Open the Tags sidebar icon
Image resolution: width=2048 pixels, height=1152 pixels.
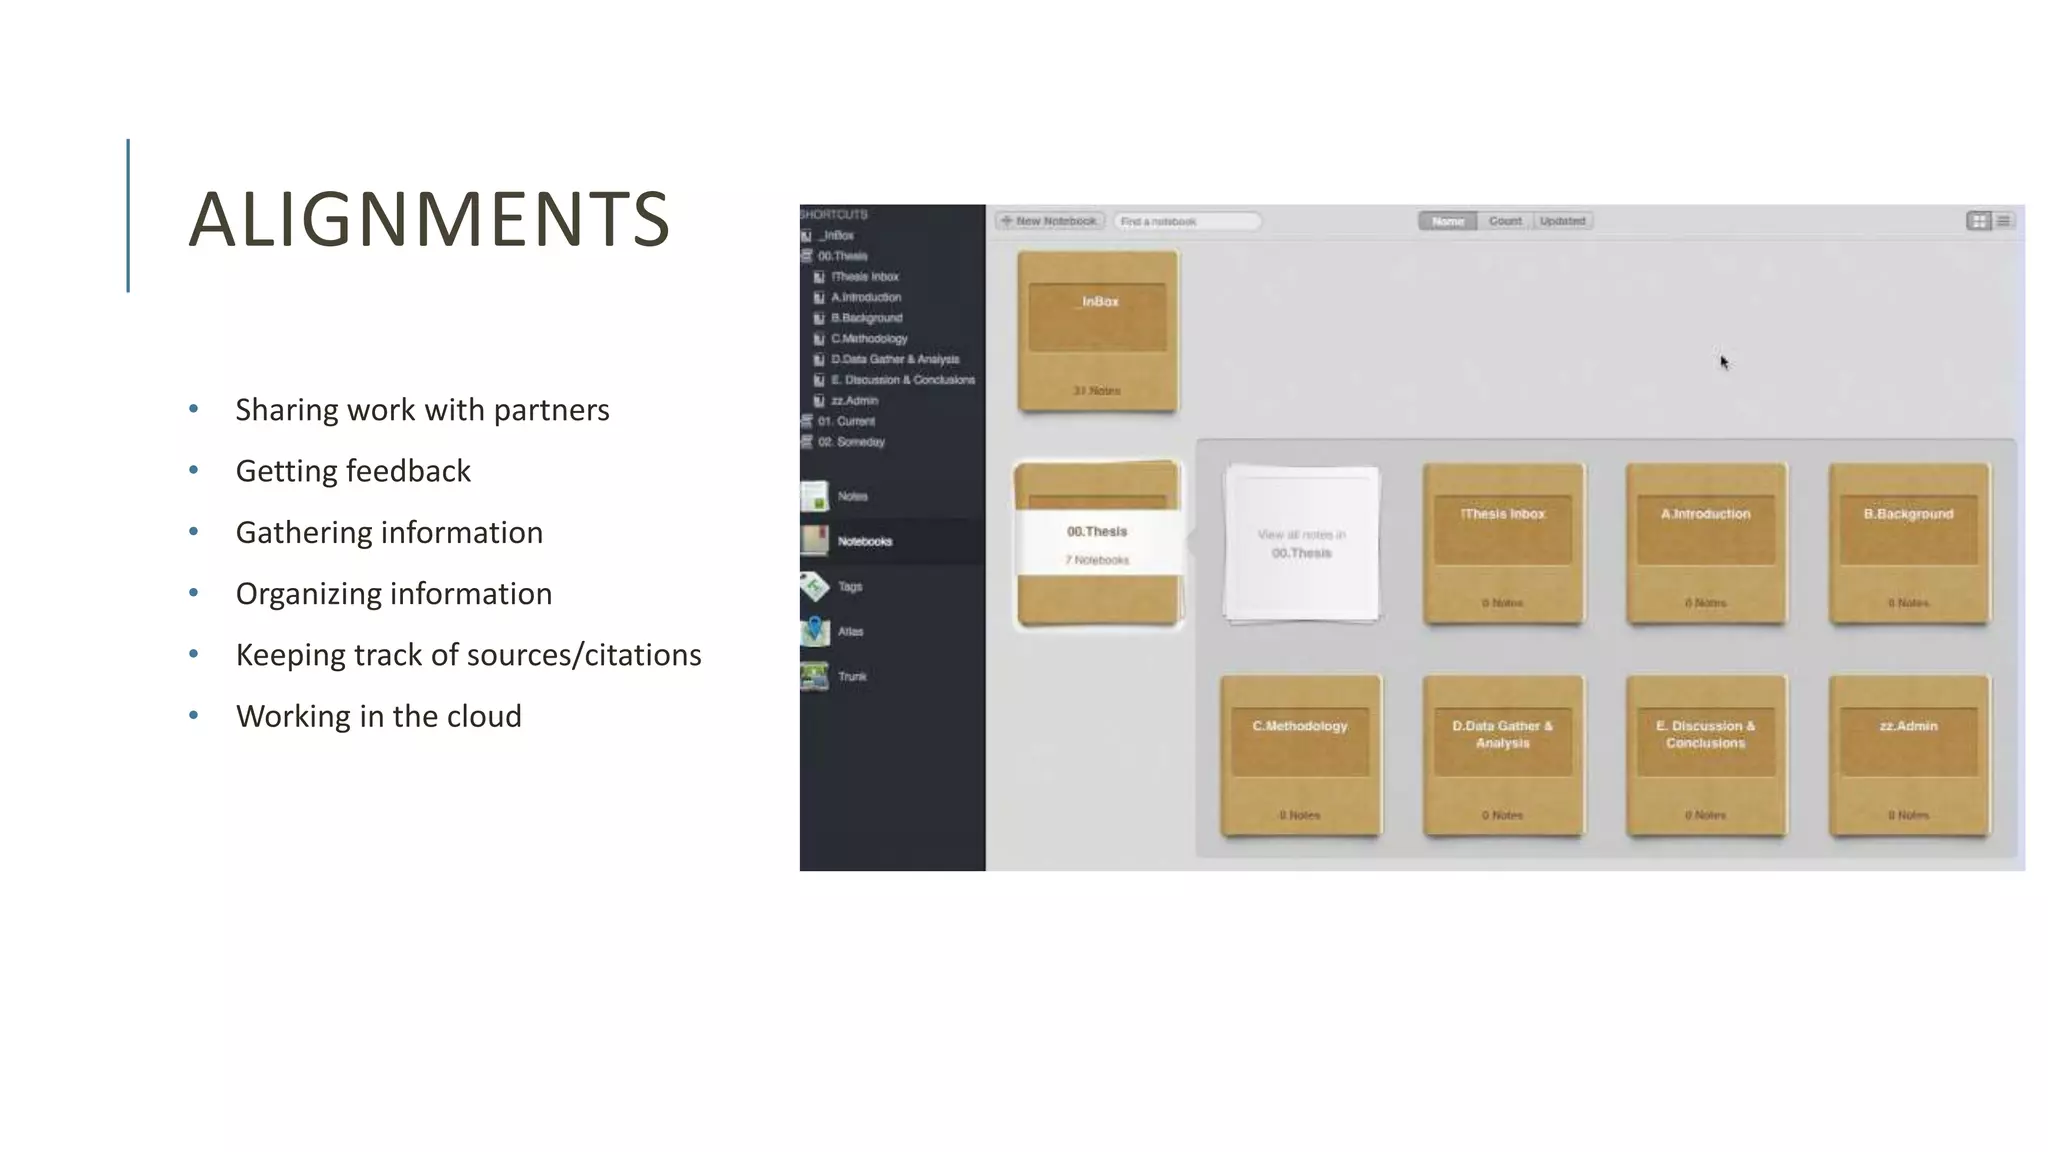[x=815, y=586]
